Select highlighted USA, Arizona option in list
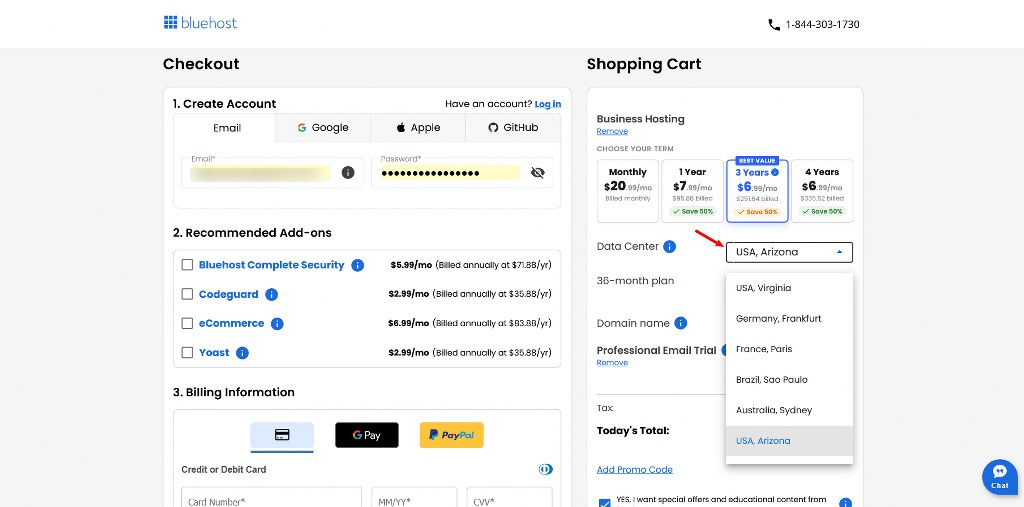The image size is (1024, 507). (x=789, y=441)
